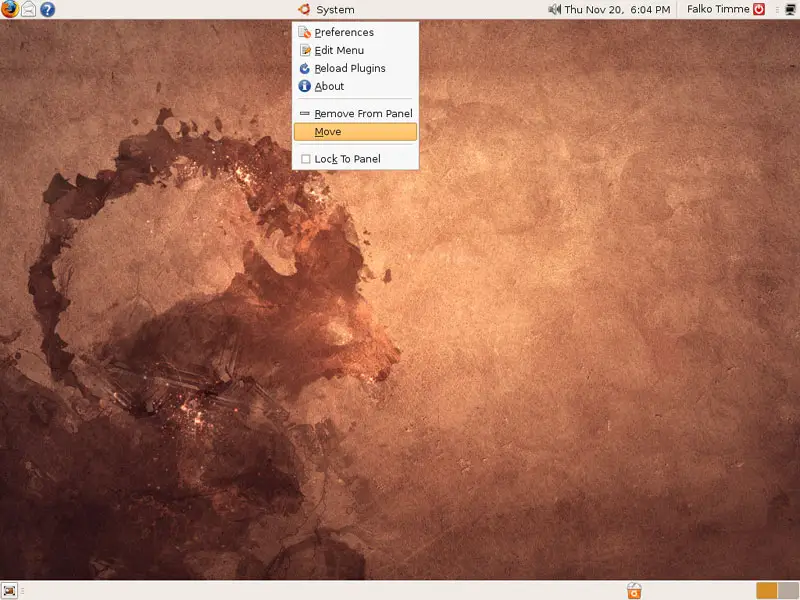Switch to the second gray workspace
Image resolution: width=800 pixels, height=600 pixels.
tap(787, 591)
